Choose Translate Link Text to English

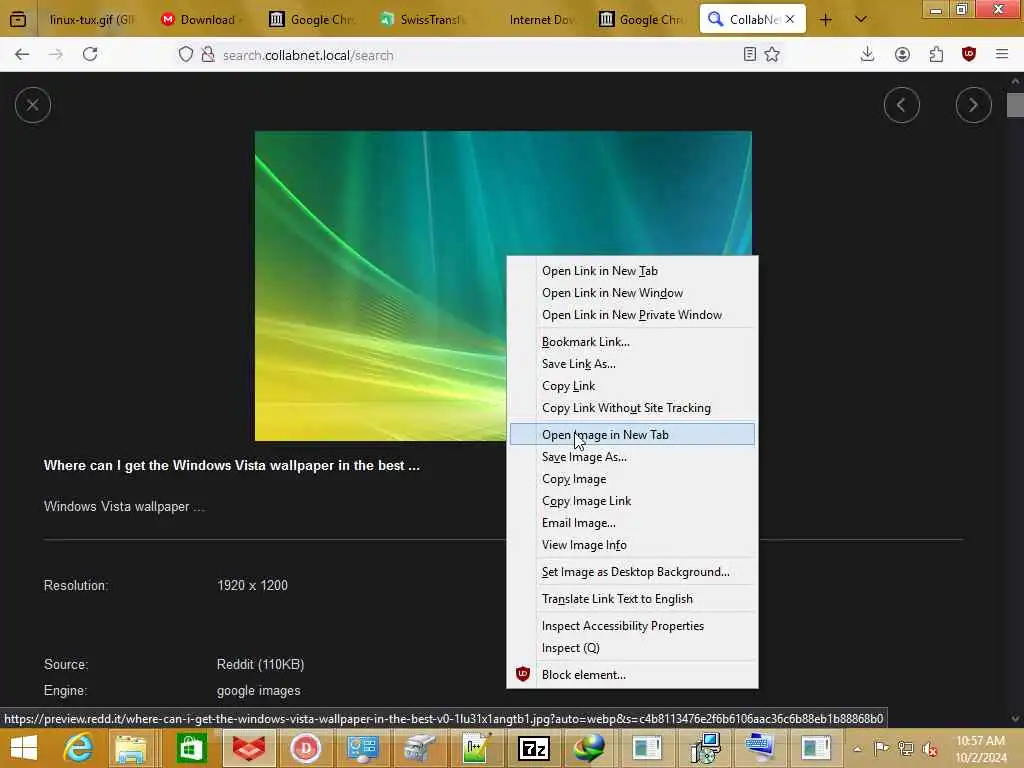(x=632, y=599)
